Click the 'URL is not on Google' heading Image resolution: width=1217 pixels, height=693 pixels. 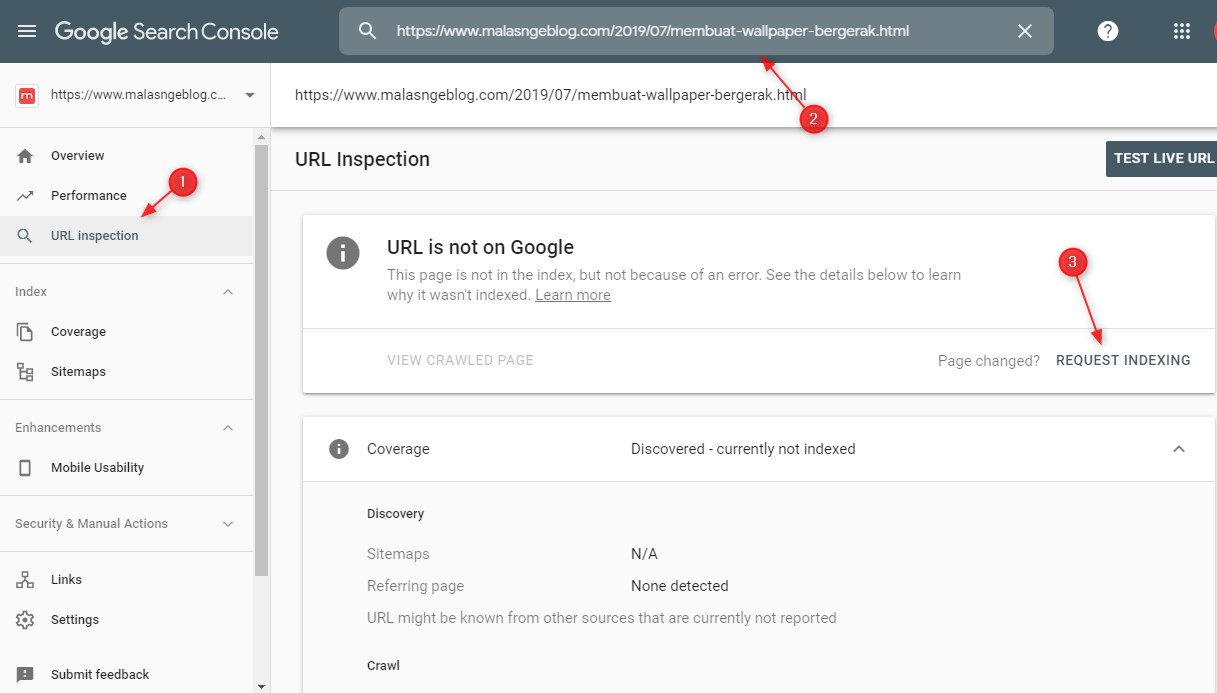pos(480,247)
